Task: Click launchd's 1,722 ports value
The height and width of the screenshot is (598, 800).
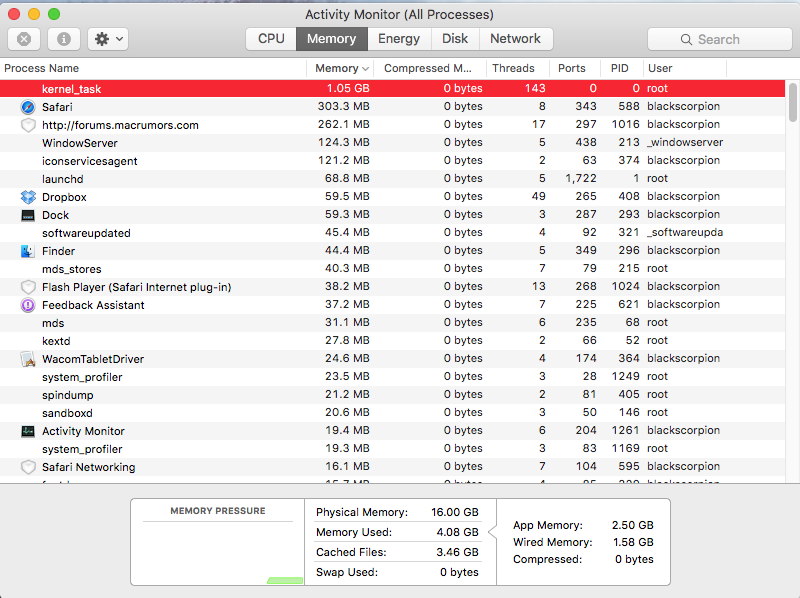Action: (x=581, y=178)
